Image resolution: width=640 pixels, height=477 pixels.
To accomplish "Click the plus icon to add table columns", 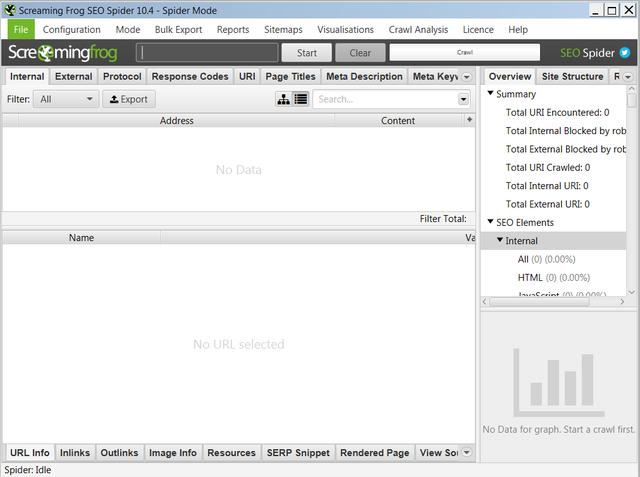I will [469, 120].
